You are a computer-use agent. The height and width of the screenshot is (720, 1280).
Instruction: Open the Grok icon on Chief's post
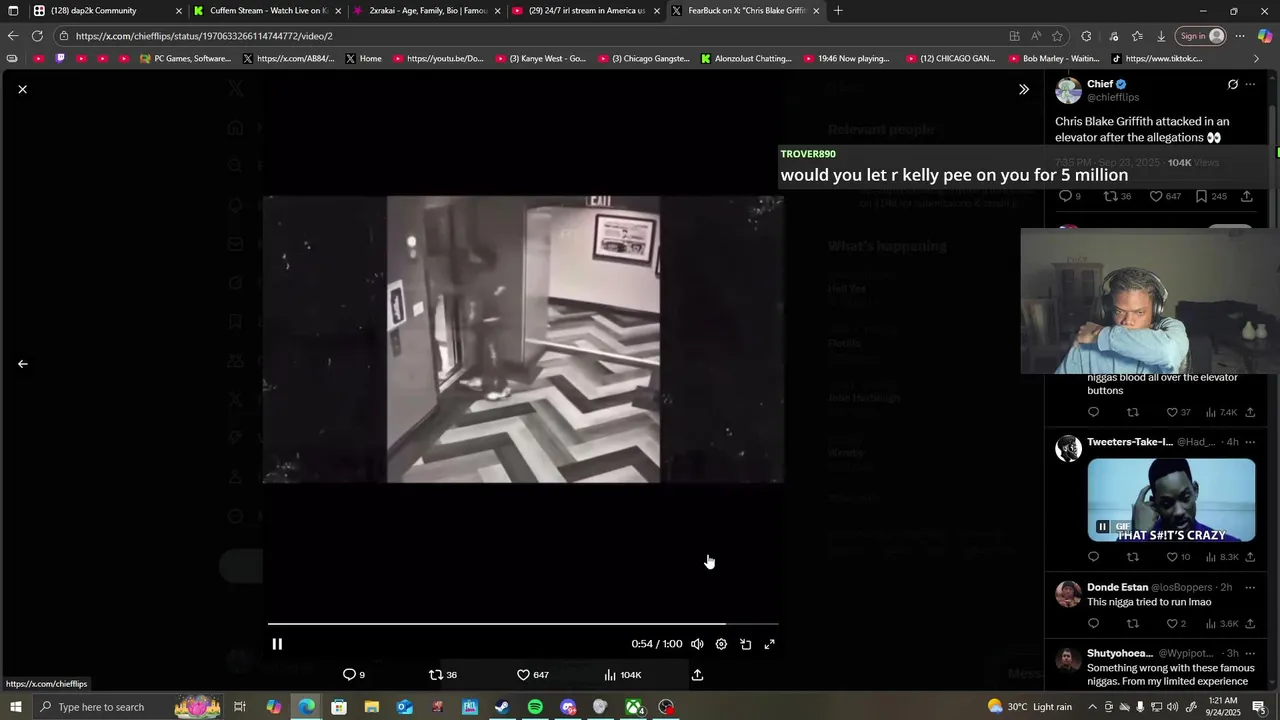tap(1232, 85)
